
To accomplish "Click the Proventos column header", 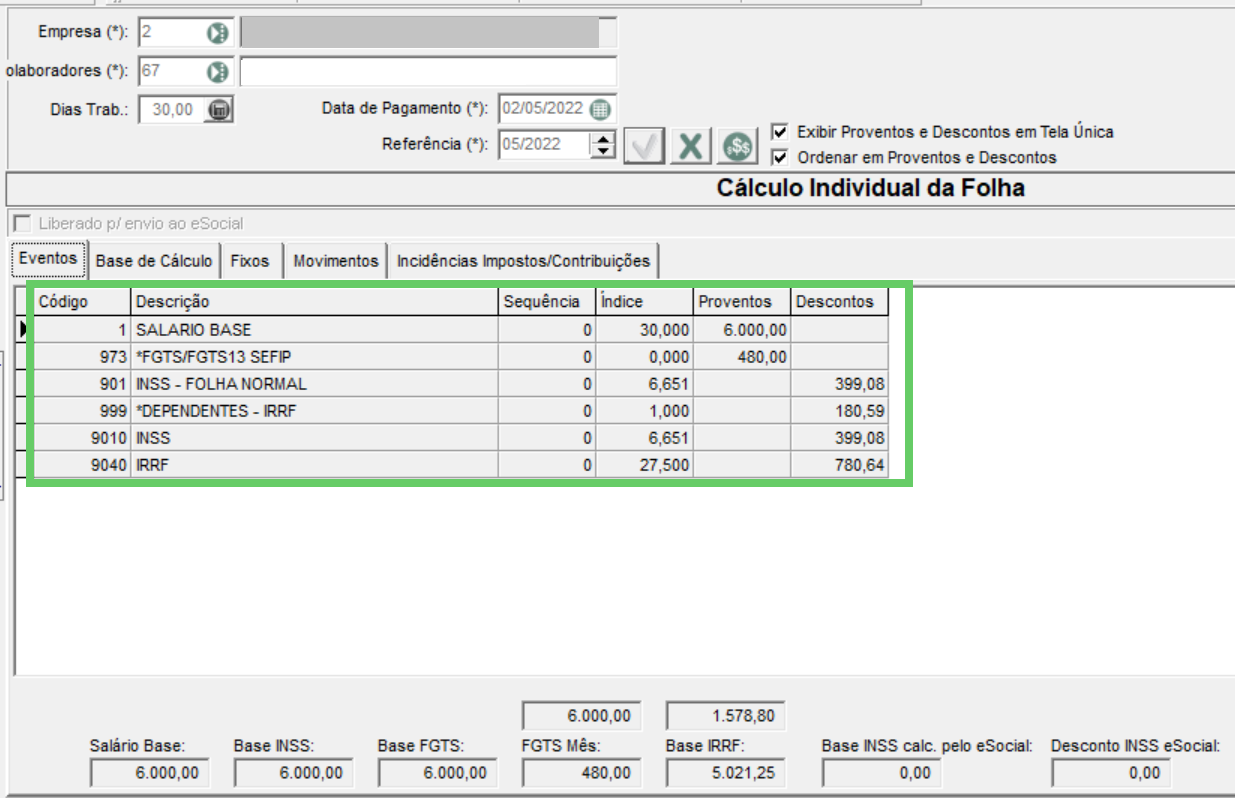I will 742,301.
